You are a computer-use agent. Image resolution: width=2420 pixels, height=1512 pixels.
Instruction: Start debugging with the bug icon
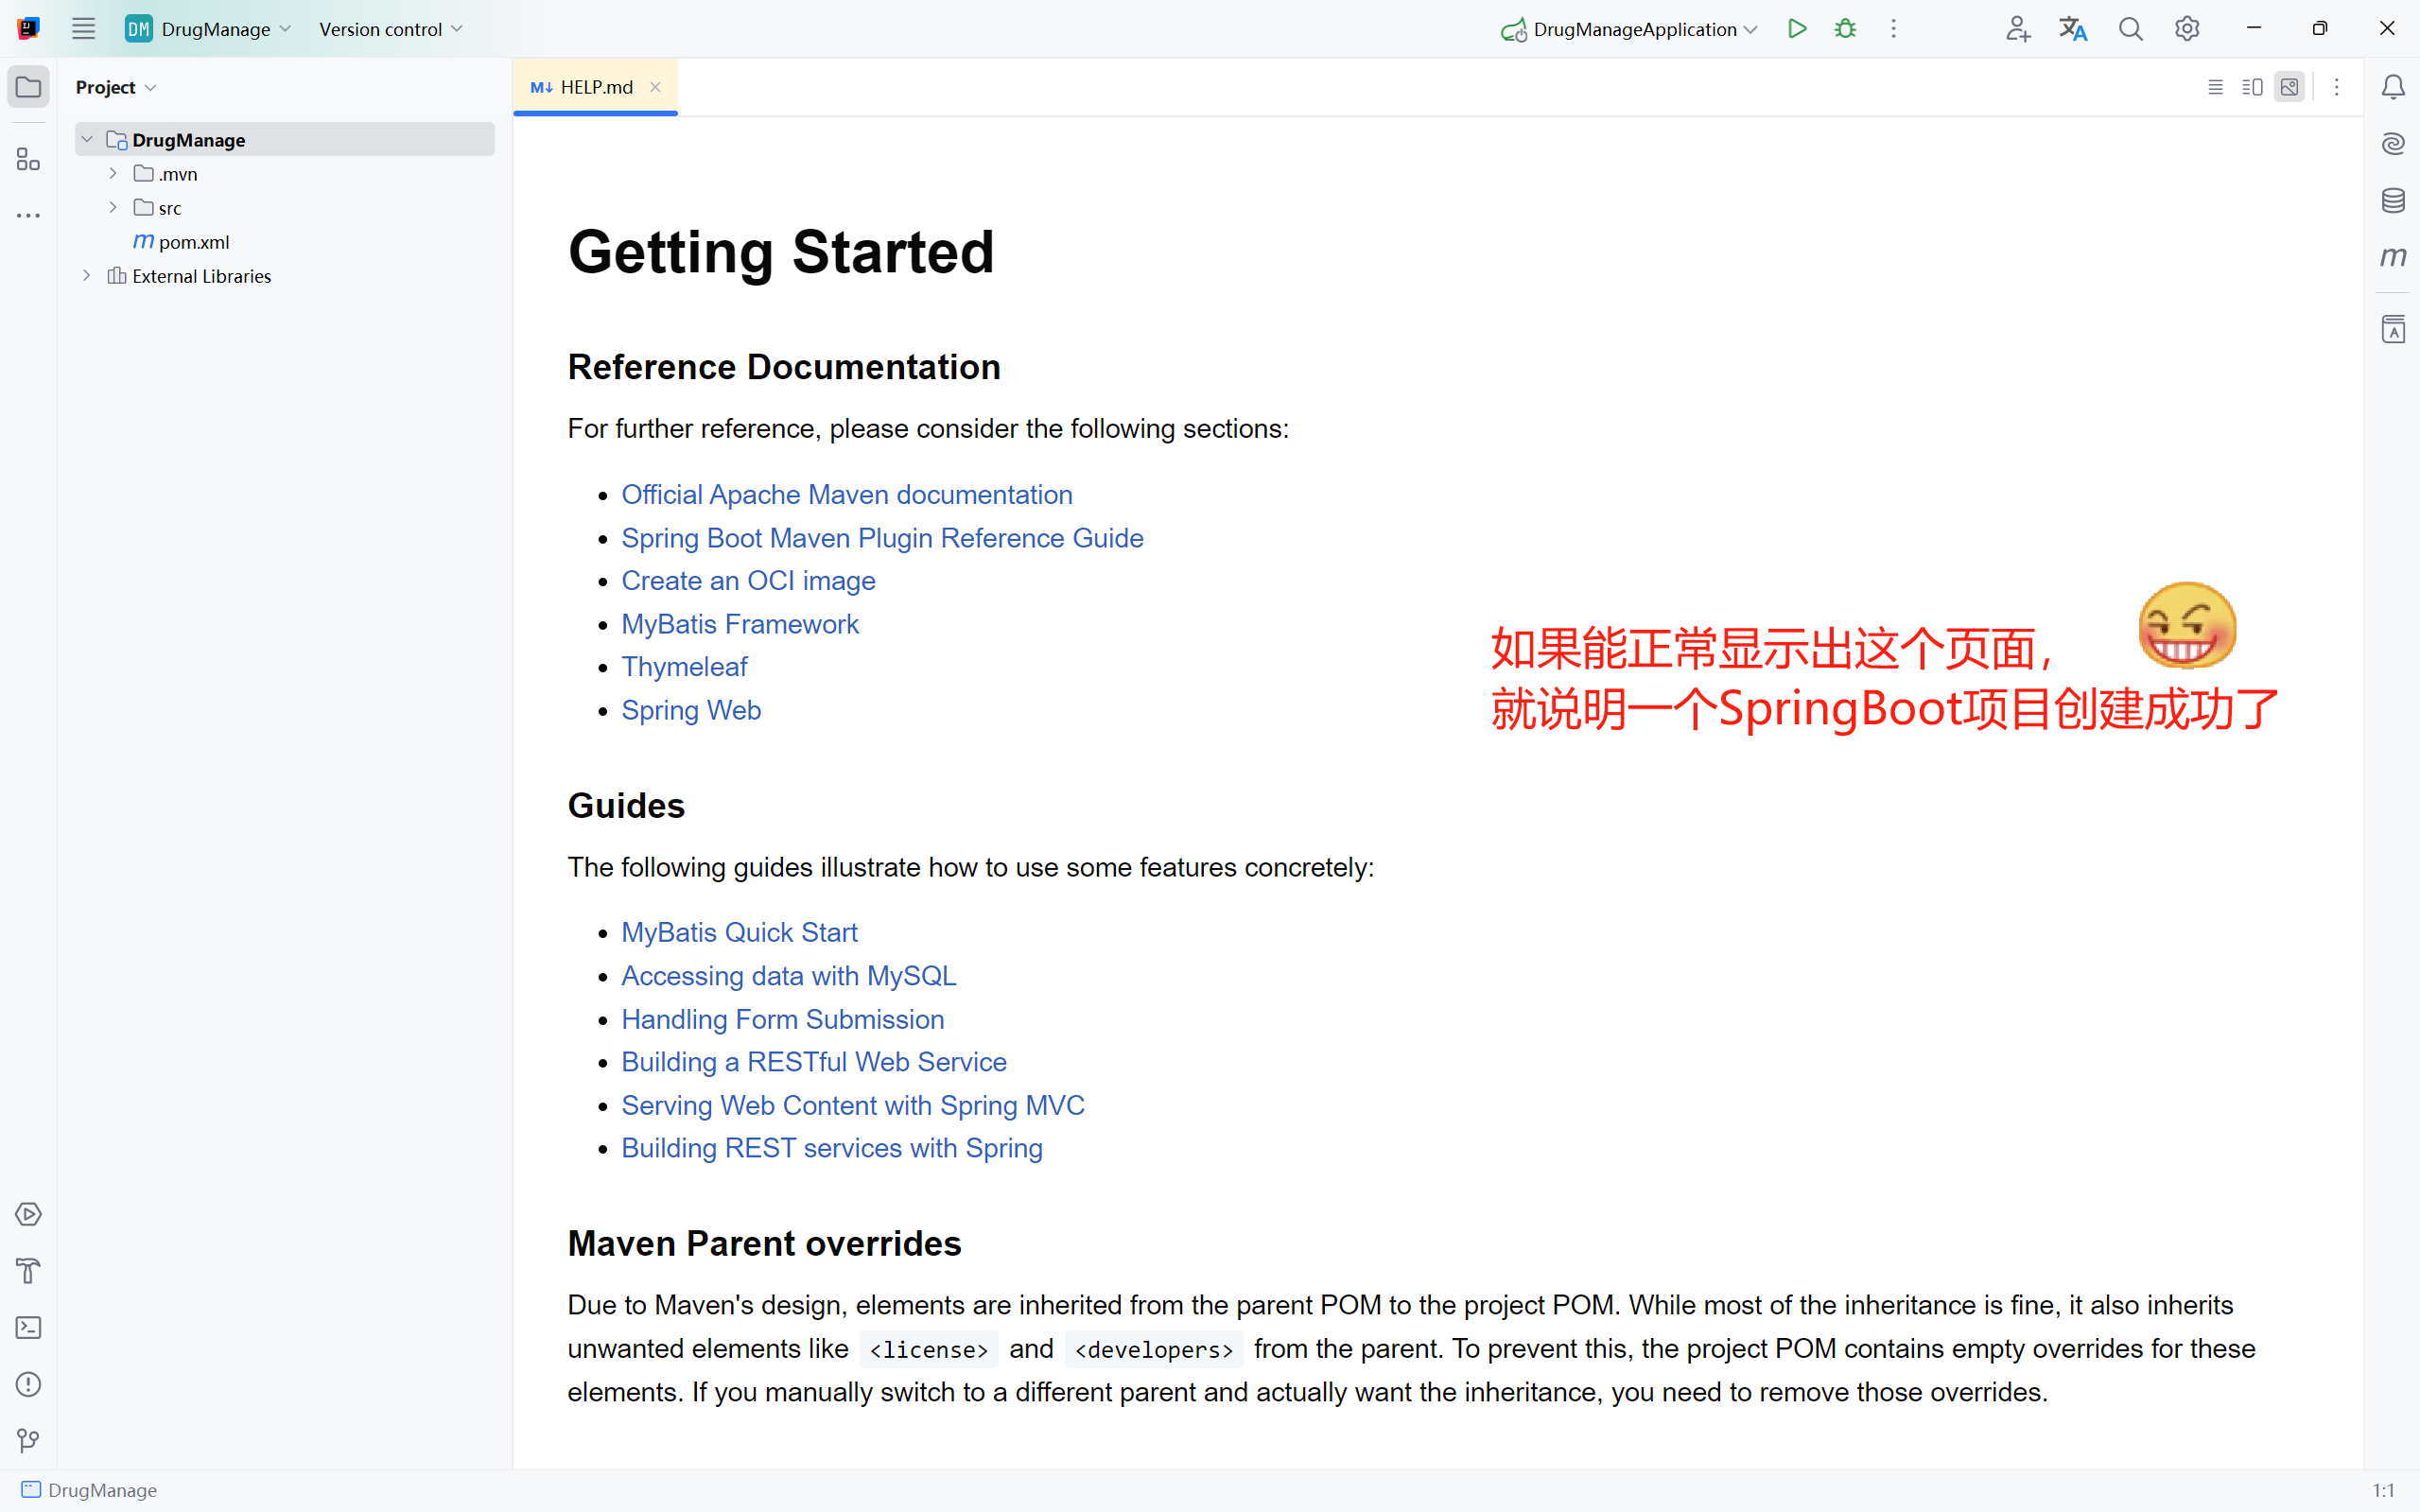(x=1845, y=29)
